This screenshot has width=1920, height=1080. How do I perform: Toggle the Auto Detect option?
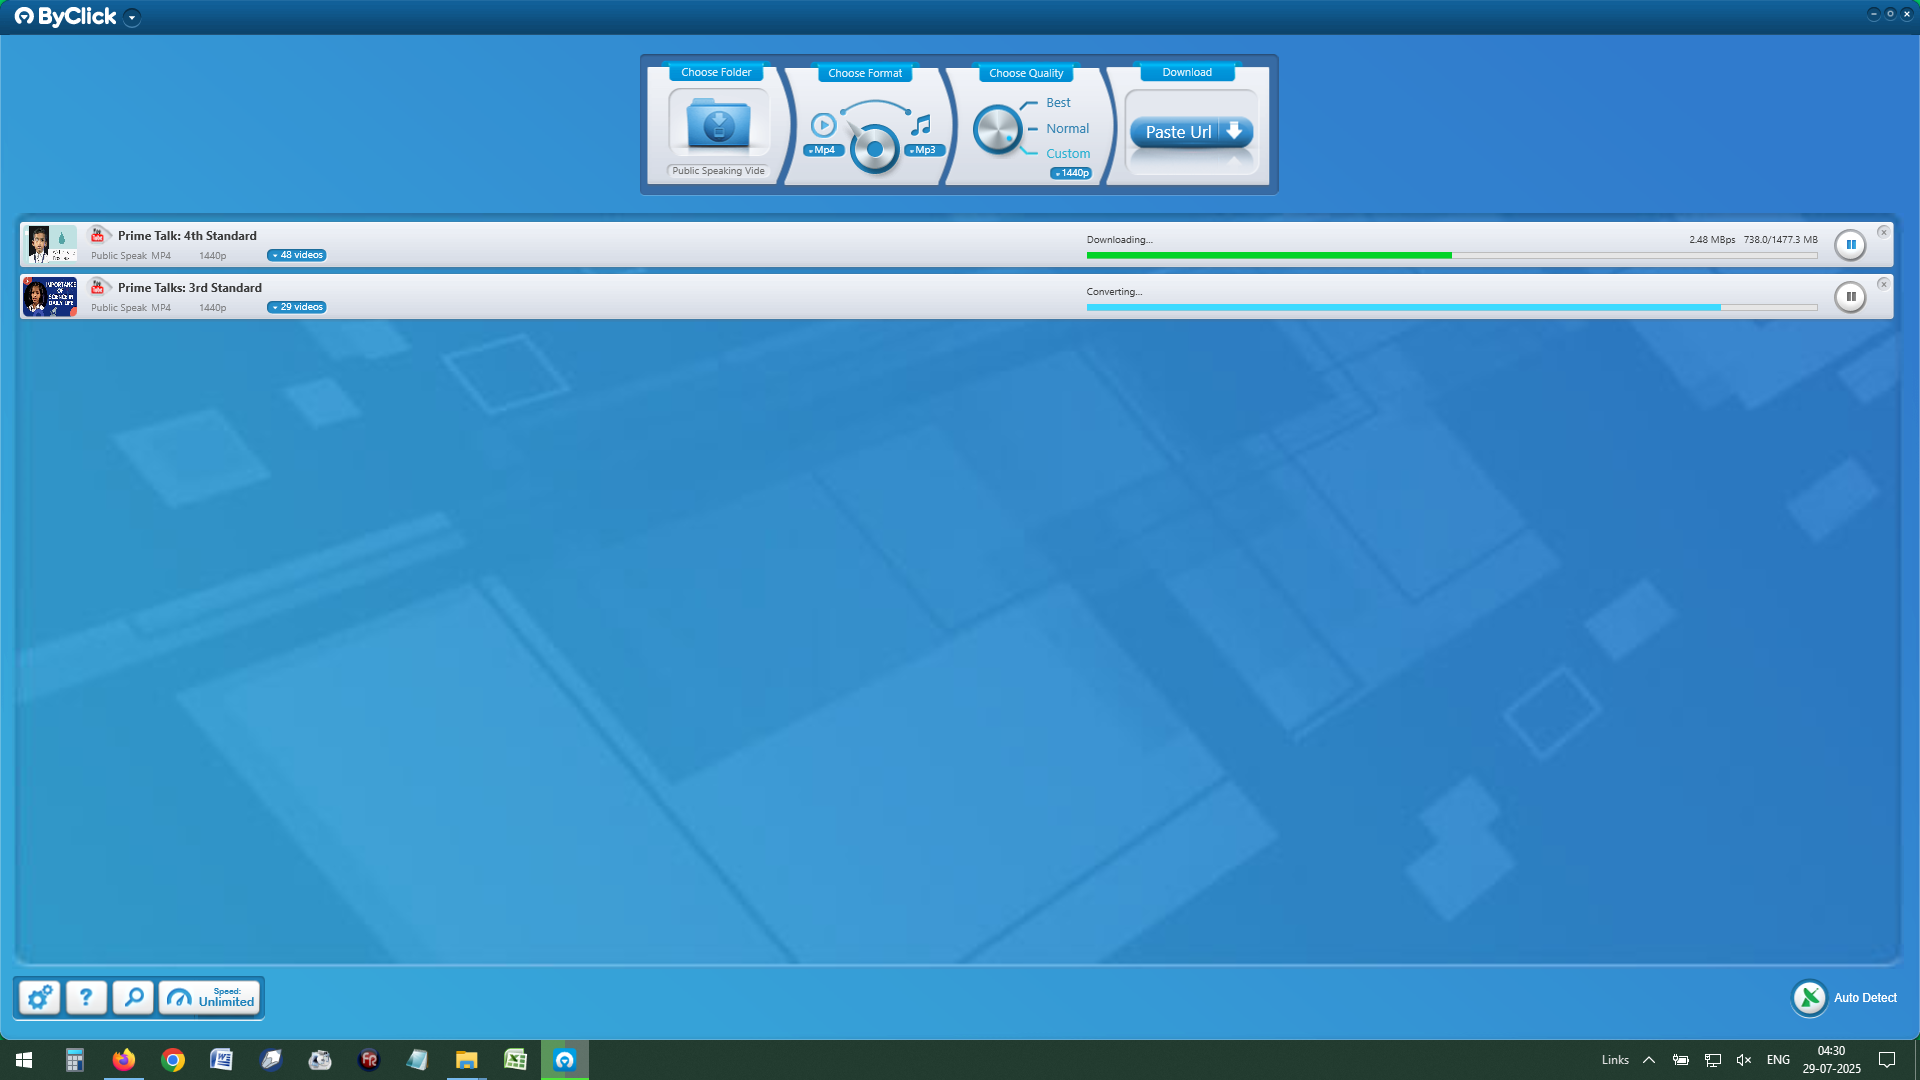coord(1809,997)
